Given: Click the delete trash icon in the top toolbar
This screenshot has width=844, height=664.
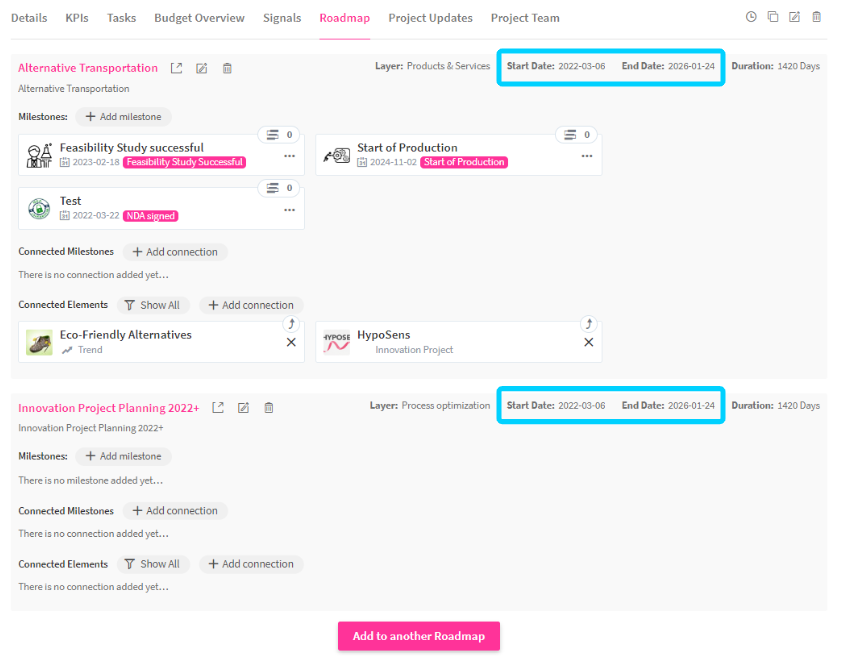Looking at the screenshot, I should click(x=814, y=17).
